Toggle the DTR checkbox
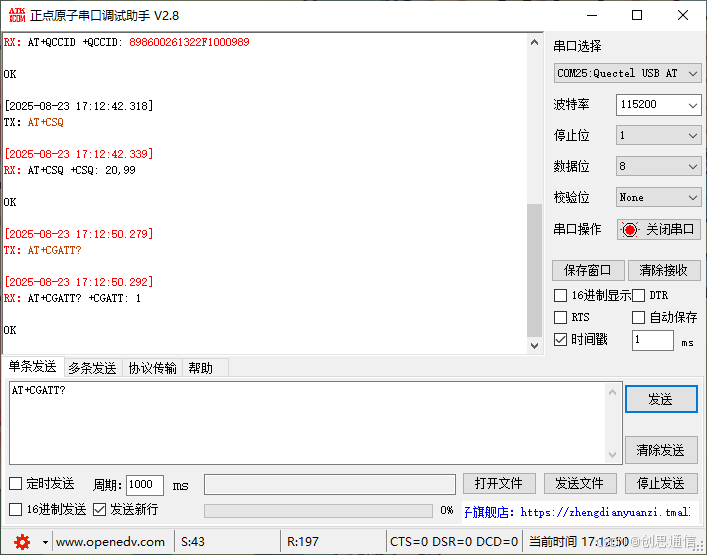This screenshot has width=707, height=555. click(x=638, y=296)
